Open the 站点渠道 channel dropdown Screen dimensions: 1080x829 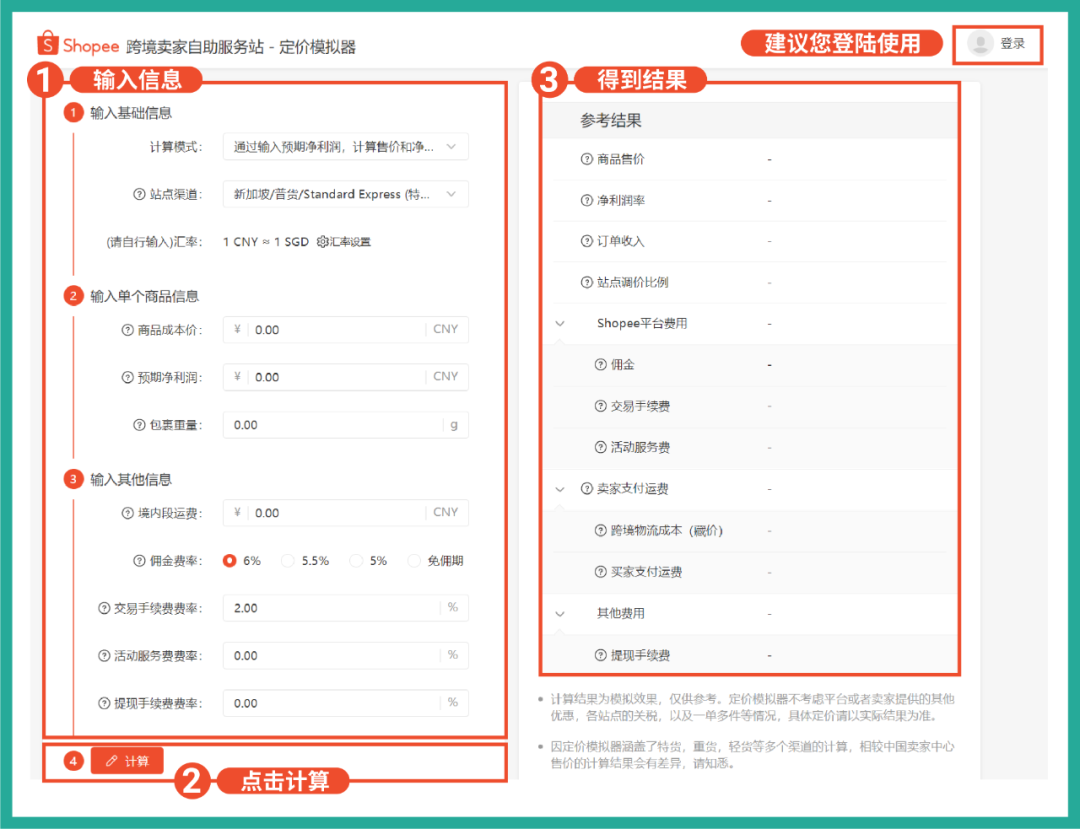click(345, 193)
